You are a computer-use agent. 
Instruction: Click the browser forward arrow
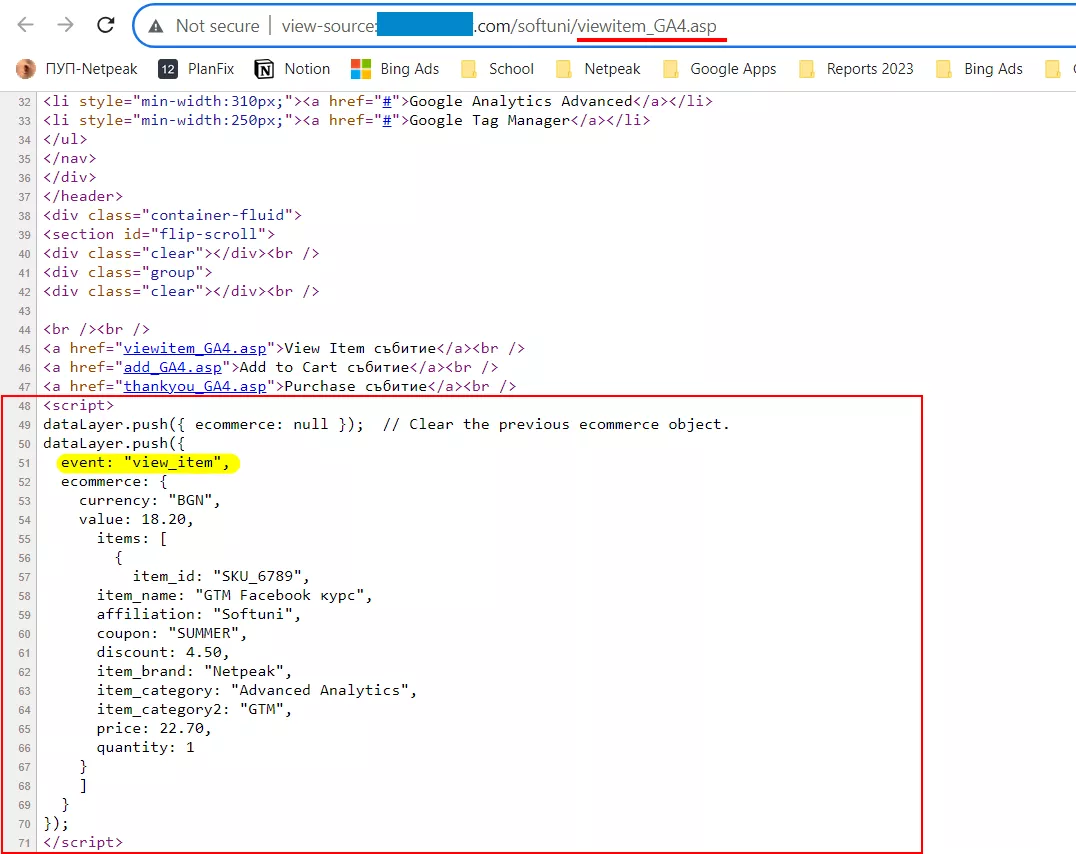(65, 25)
